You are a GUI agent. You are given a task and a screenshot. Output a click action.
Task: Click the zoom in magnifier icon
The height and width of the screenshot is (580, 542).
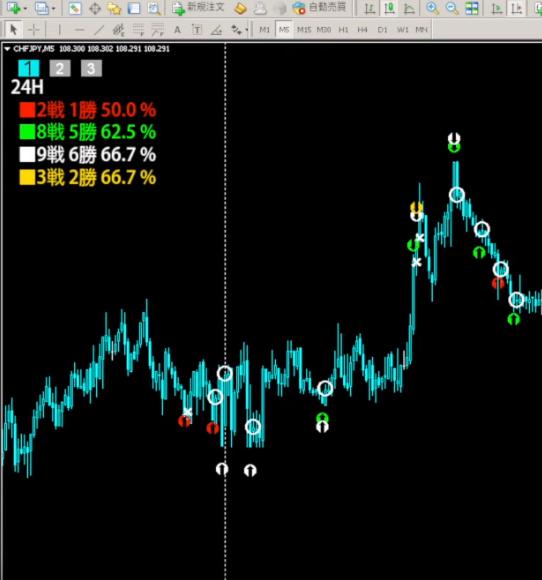point(432,8)
